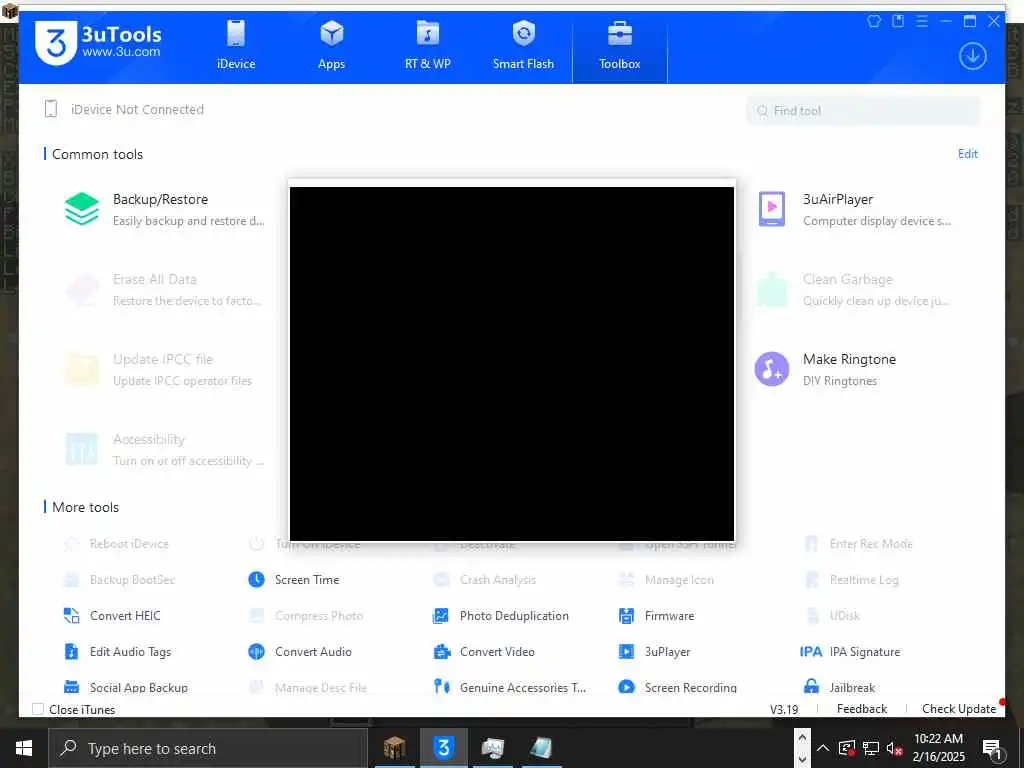Open the Convert HEIC icon

coord(71,615)
